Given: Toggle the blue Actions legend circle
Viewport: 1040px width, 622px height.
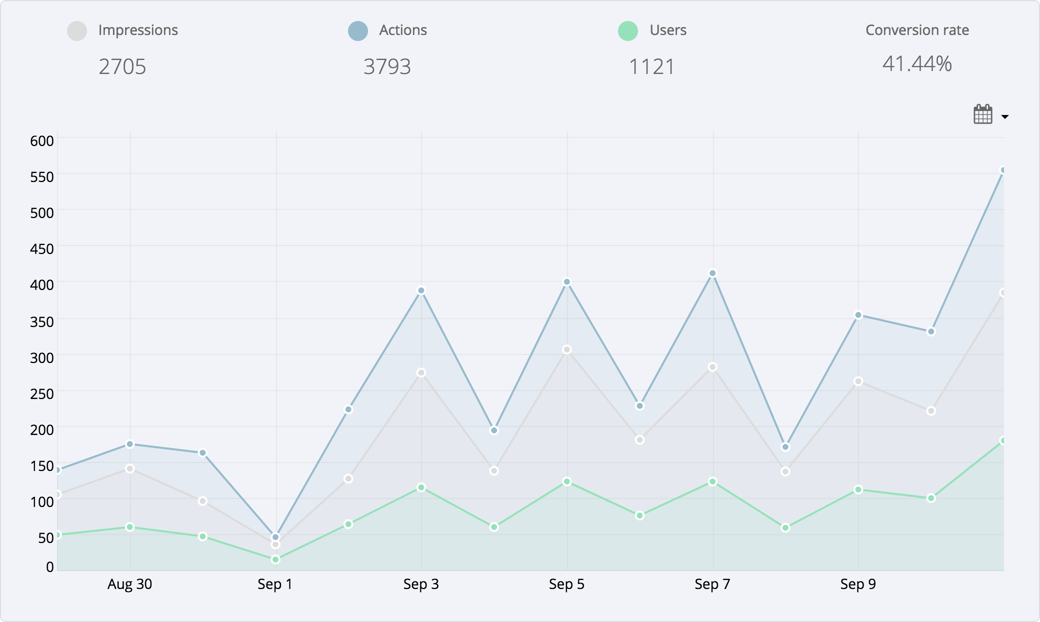Looking at the screenshot, I should (357, 31).
